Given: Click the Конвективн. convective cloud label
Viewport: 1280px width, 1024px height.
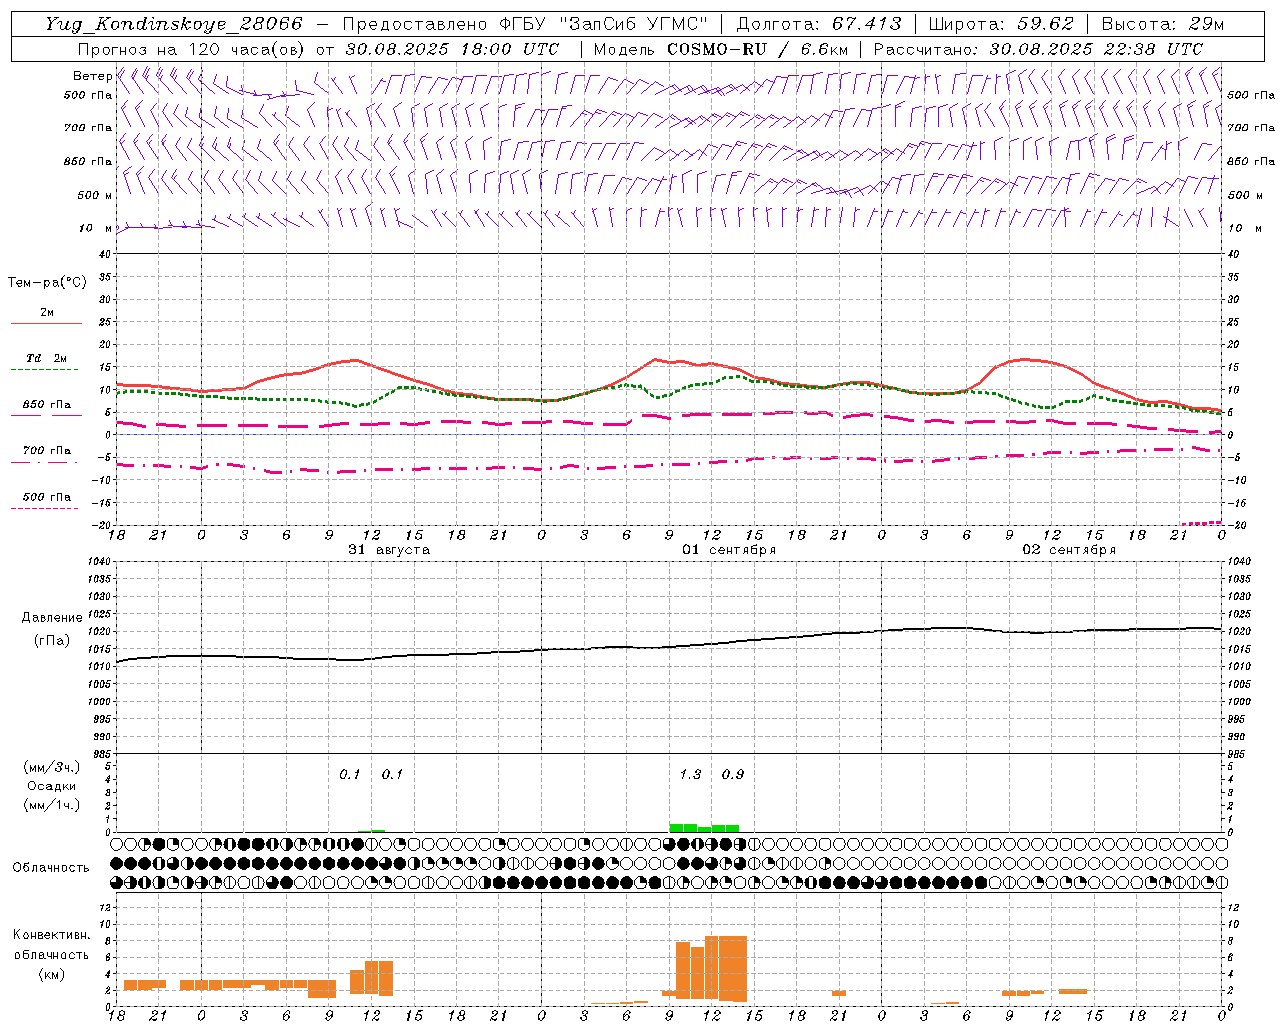Looking at the screenshot, I should click(51, 935).
